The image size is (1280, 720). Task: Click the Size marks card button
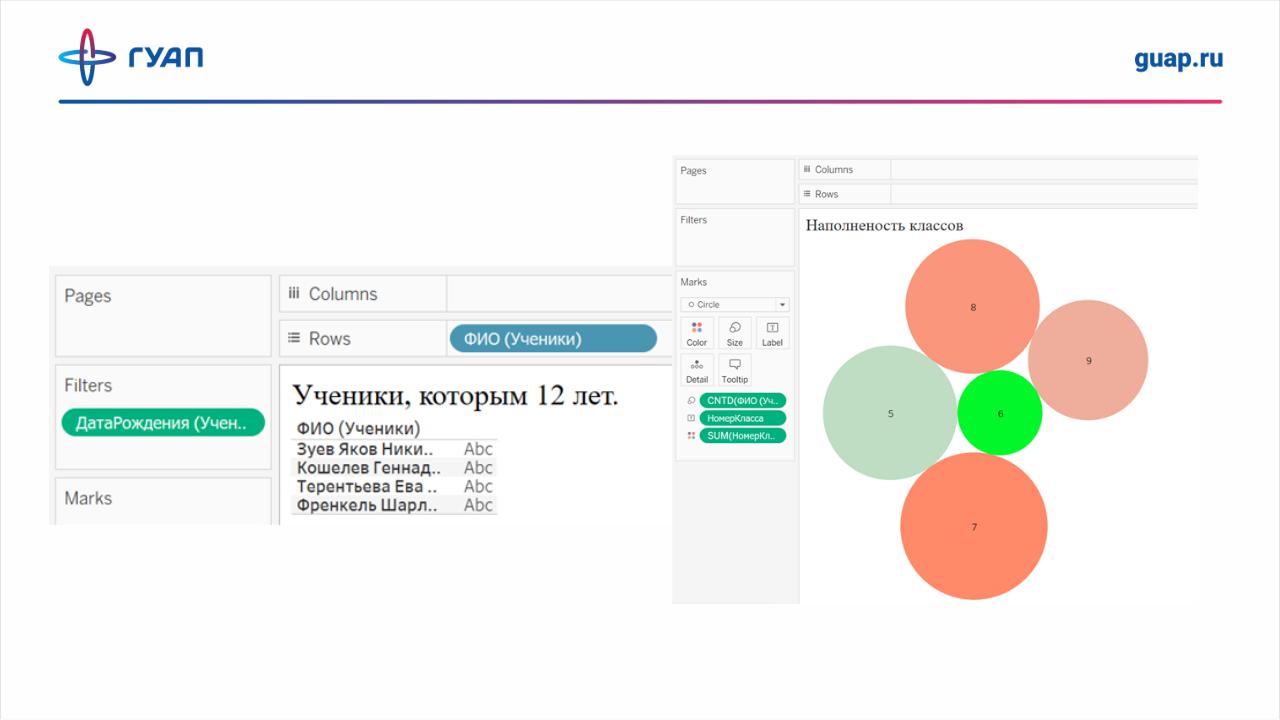(734, 333)
